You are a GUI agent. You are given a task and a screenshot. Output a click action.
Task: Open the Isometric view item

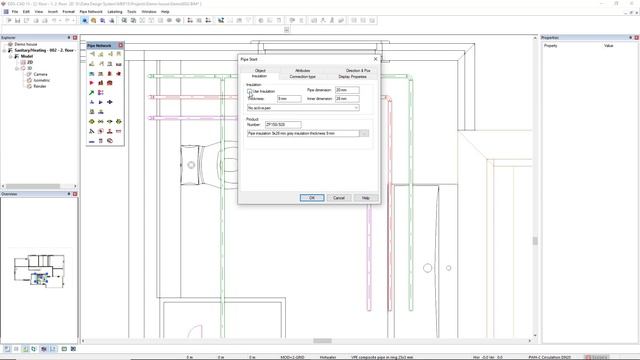(42, 80)
